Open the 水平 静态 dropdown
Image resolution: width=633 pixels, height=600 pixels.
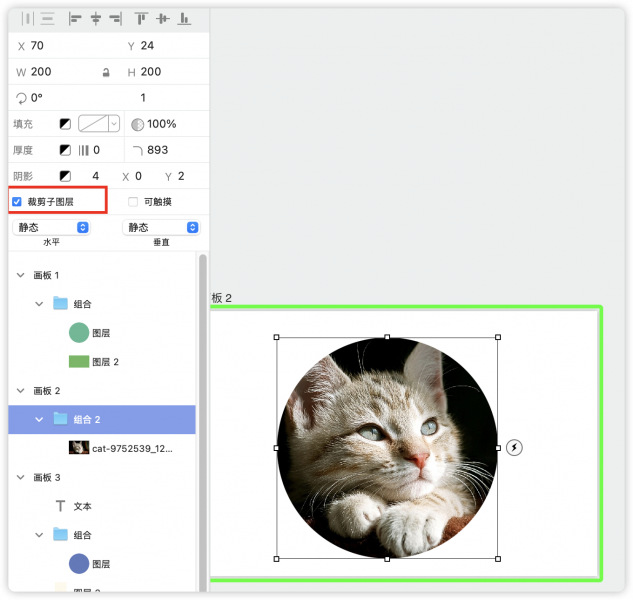(x=52, y=227)
